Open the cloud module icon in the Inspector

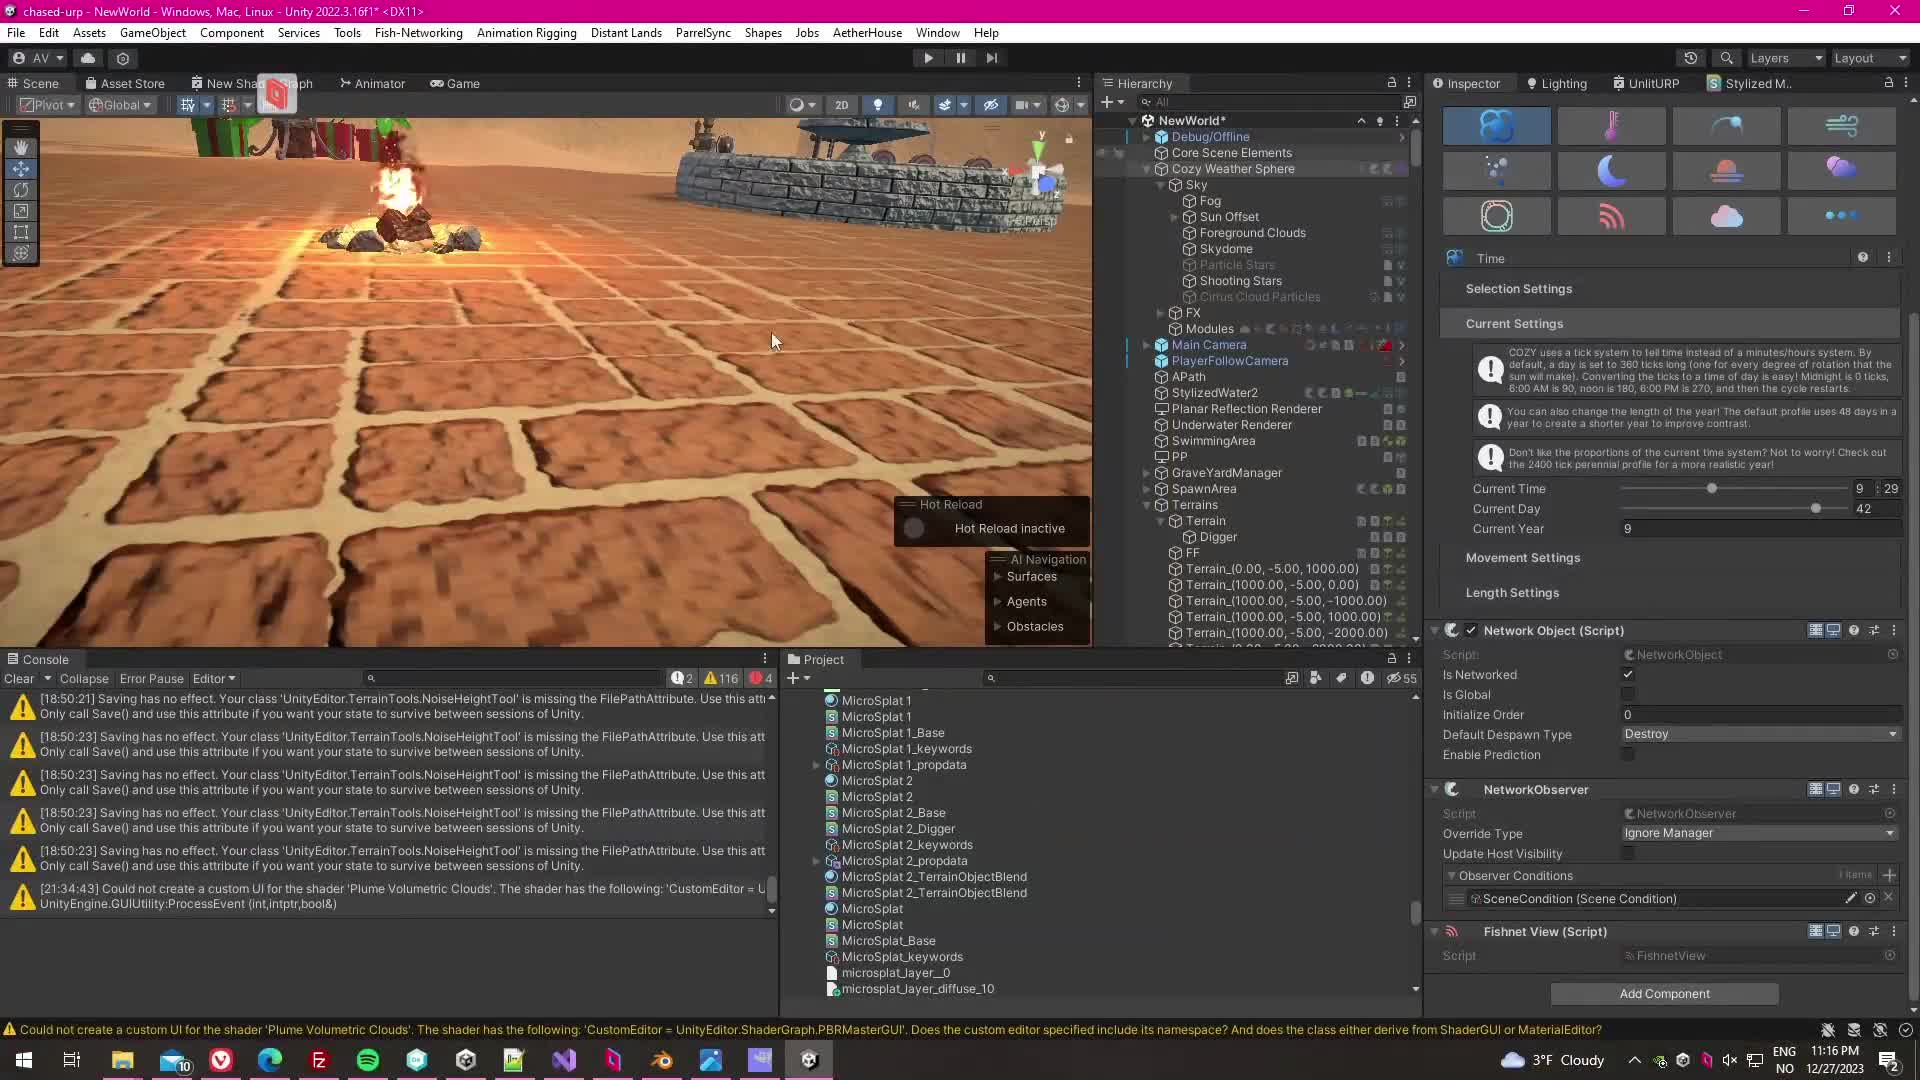tap(1726, 216)
